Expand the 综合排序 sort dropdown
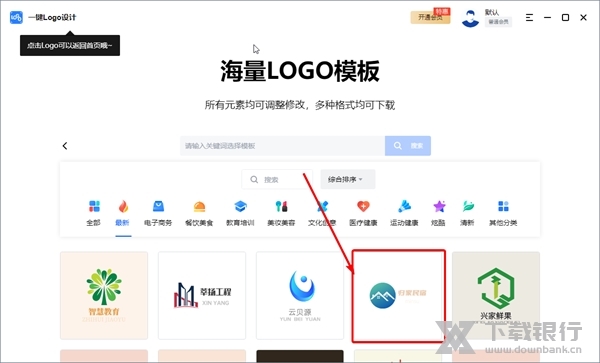This screenshot has width=600, height=363. coord(347,179)
